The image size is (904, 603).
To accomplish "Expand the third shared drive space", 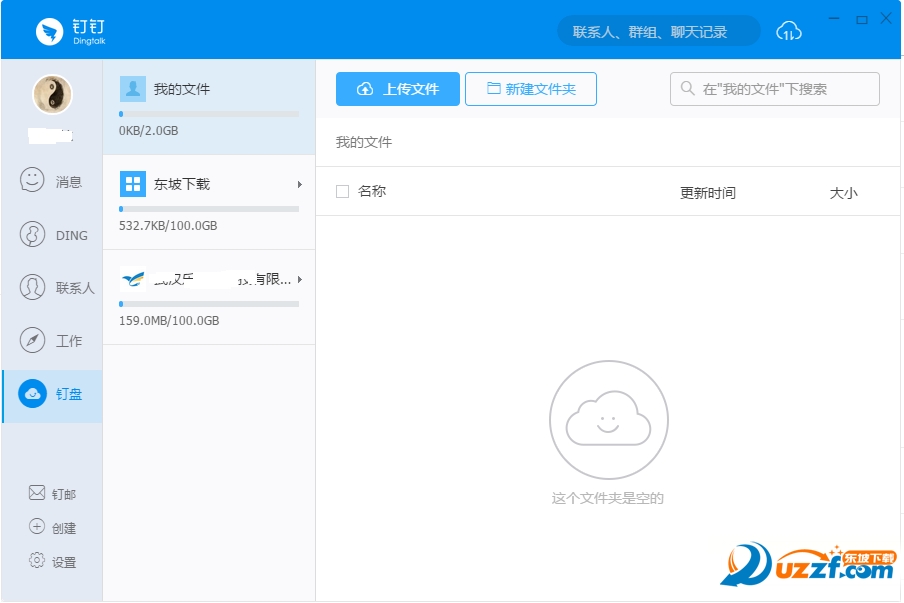I will [298, 279].
